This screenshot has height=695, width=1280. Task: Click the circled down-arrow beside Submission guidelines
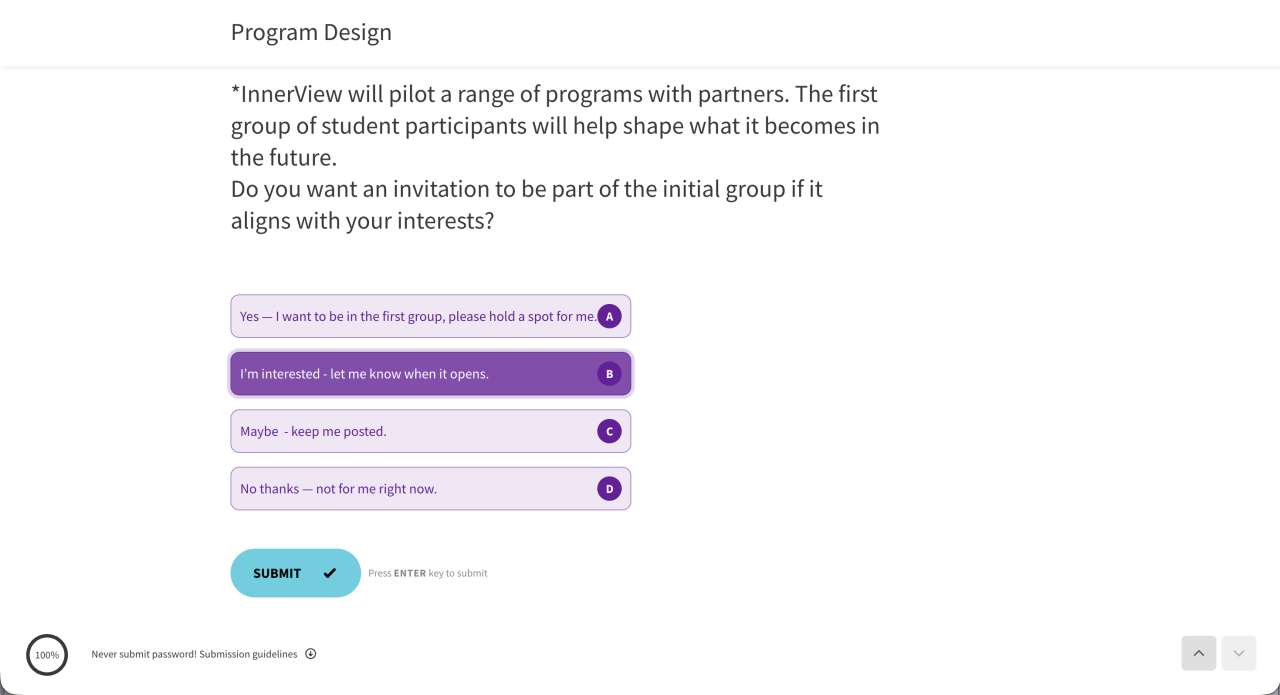(x=311, y=654)
